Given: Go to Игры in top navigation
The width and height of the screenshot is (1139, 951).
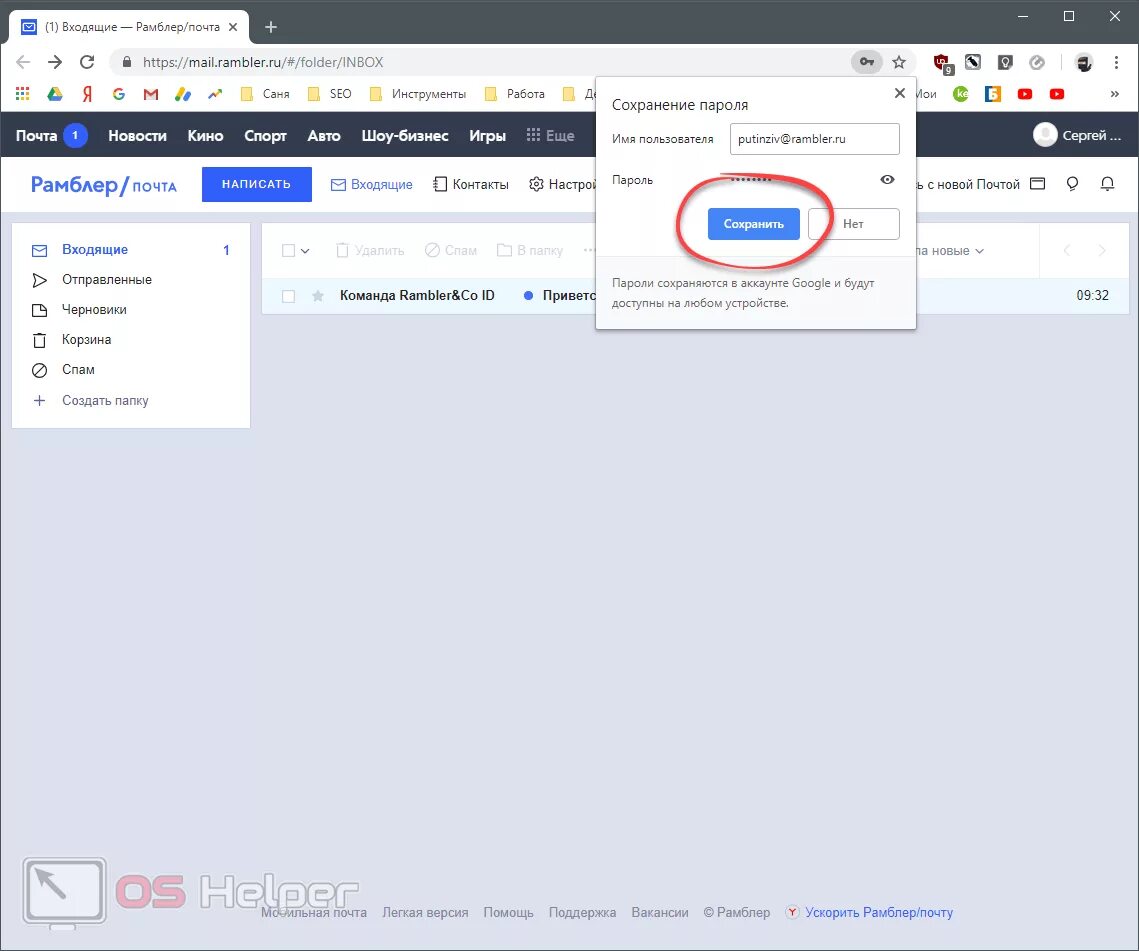Looking at the screenshot, I should 487,135.
